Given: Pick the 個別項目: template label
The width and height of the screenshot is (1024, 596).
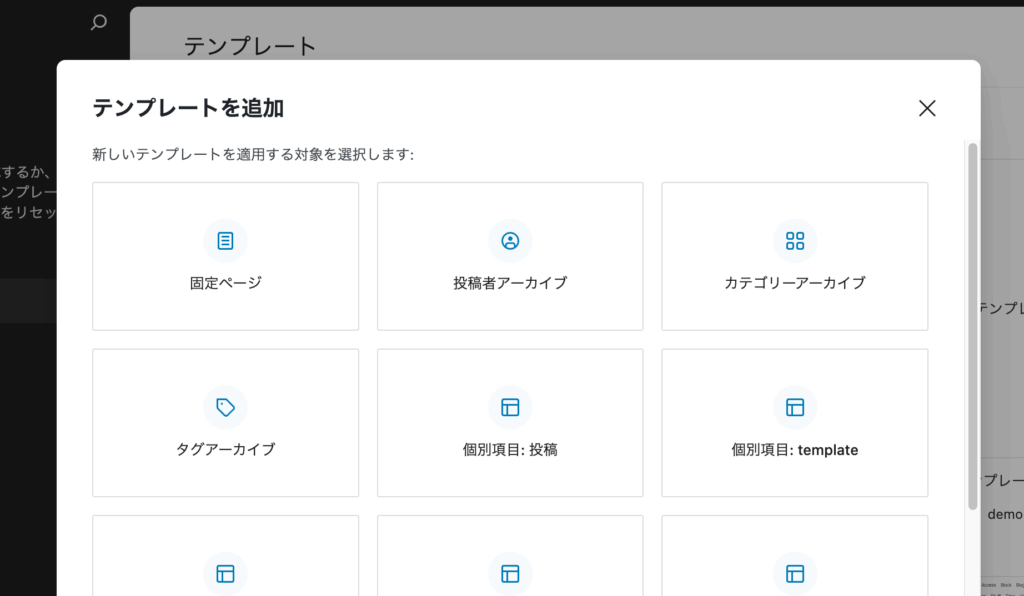Looking at the screenshot, I should (x=795, y=450).
